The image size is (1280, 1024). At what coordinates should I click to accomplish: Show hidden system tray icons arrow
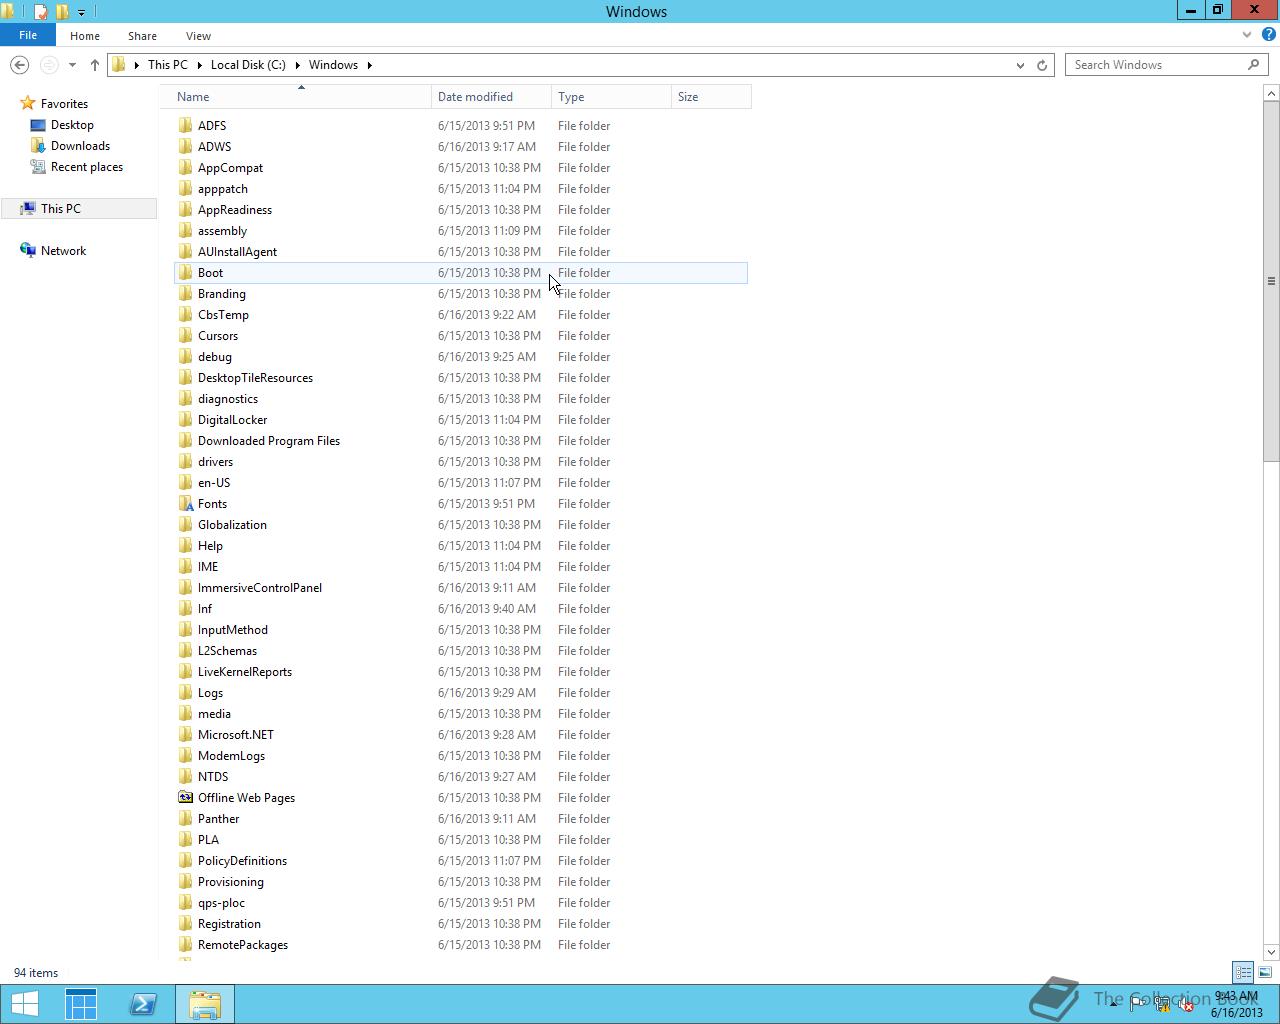[1113, 1004]
